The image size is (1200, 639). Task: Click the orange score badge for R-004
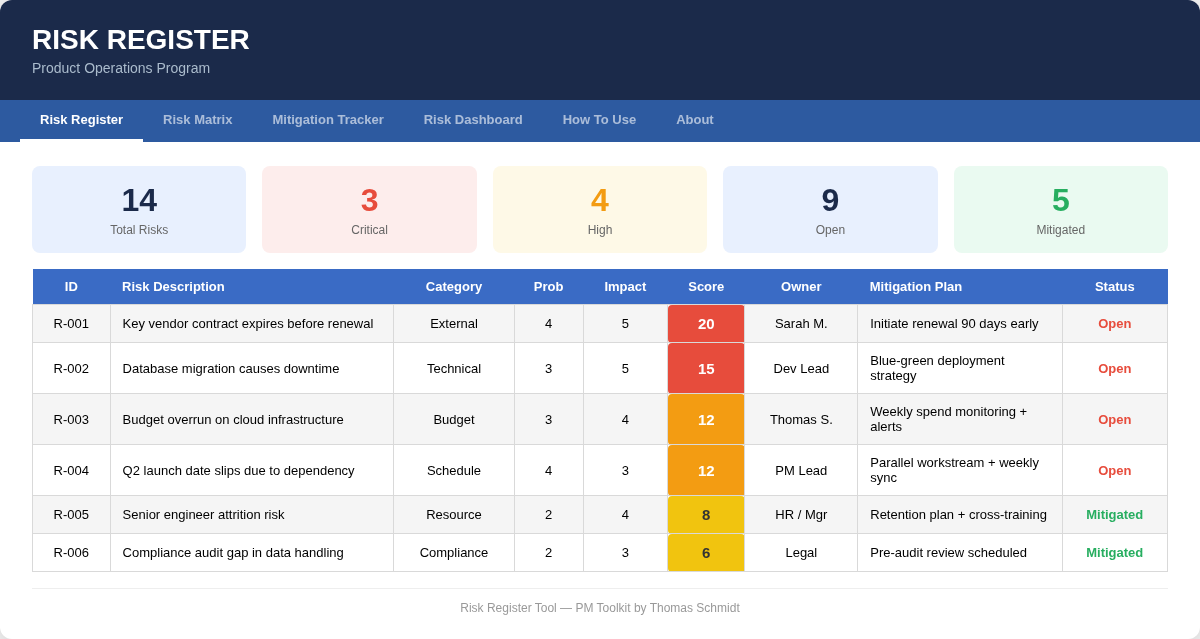click(x=705, y=470)
